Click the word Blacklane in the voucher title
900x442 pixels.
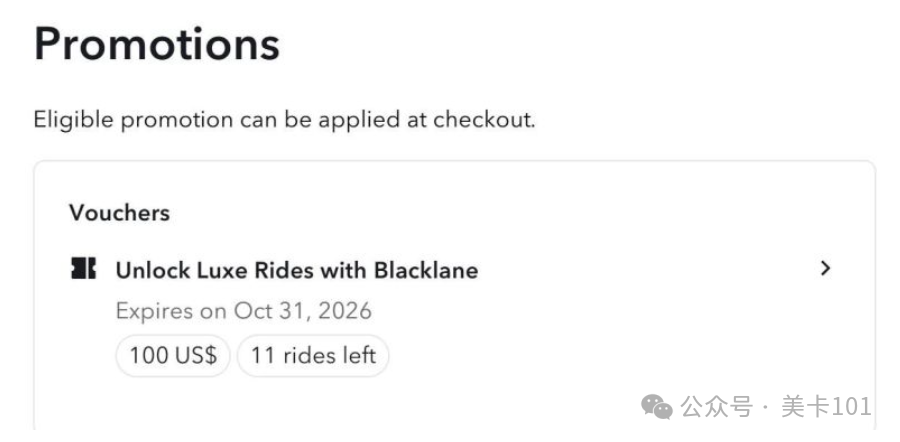[x=426, y=270]
